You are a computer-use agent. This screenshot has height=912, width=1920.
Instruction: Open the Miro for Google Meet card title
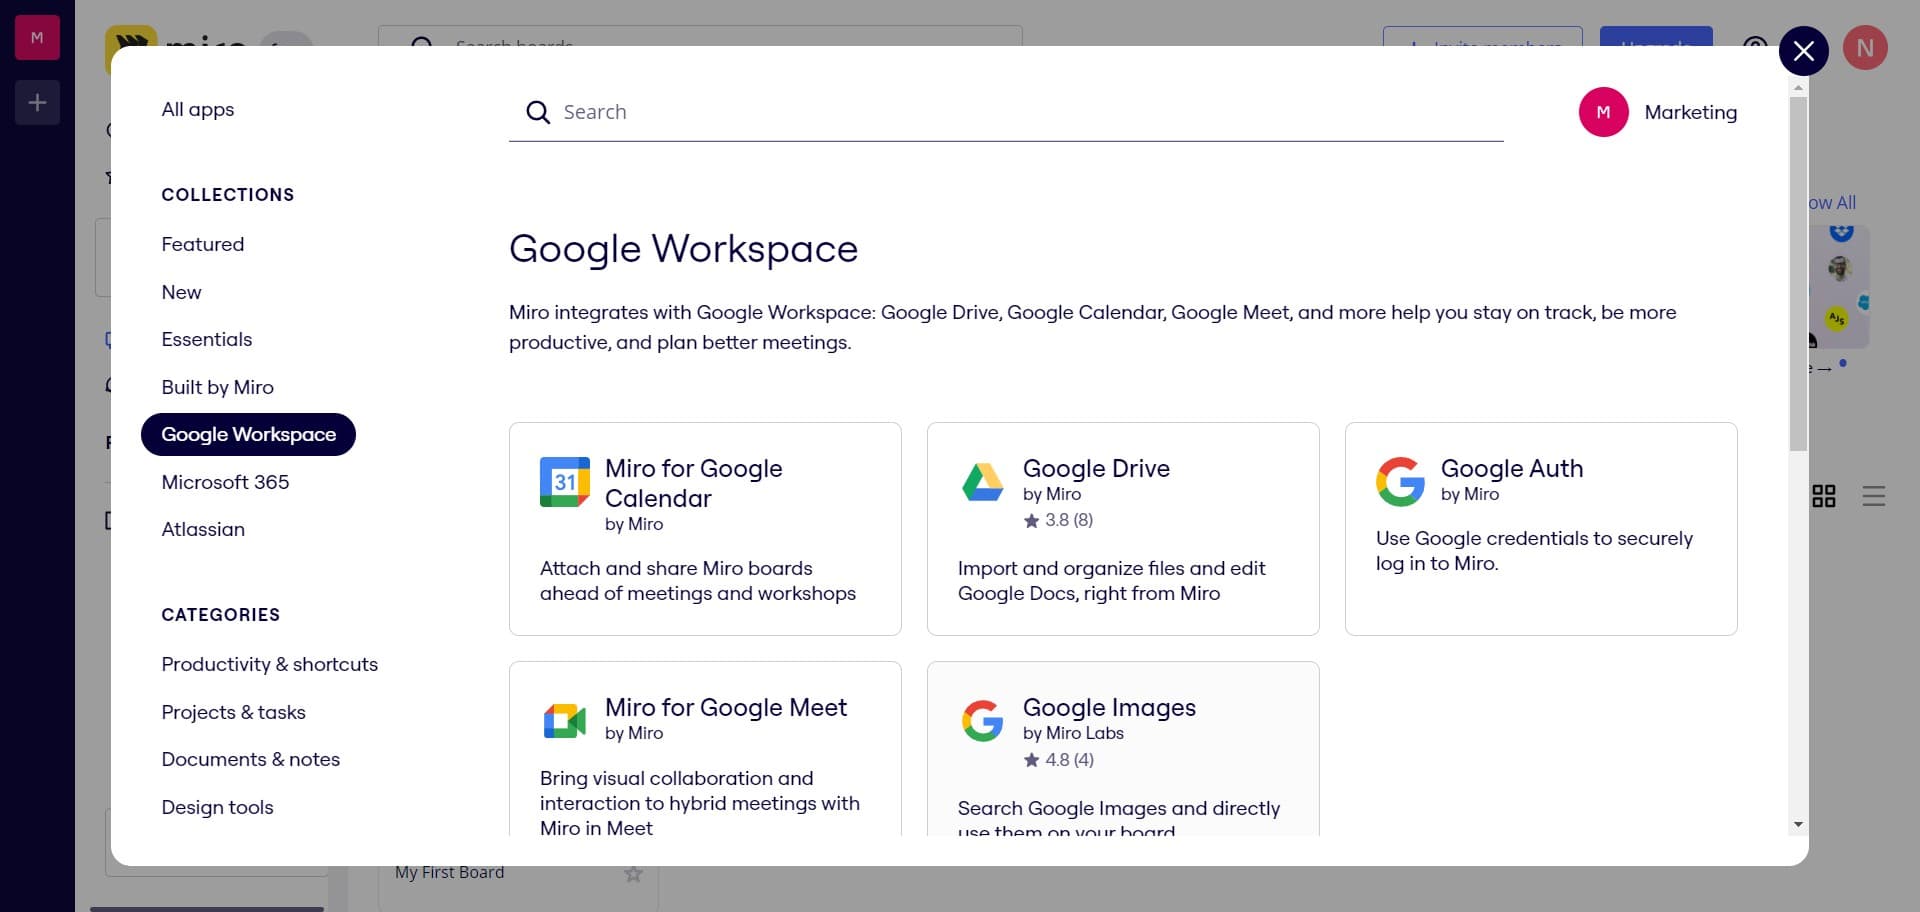725,707
